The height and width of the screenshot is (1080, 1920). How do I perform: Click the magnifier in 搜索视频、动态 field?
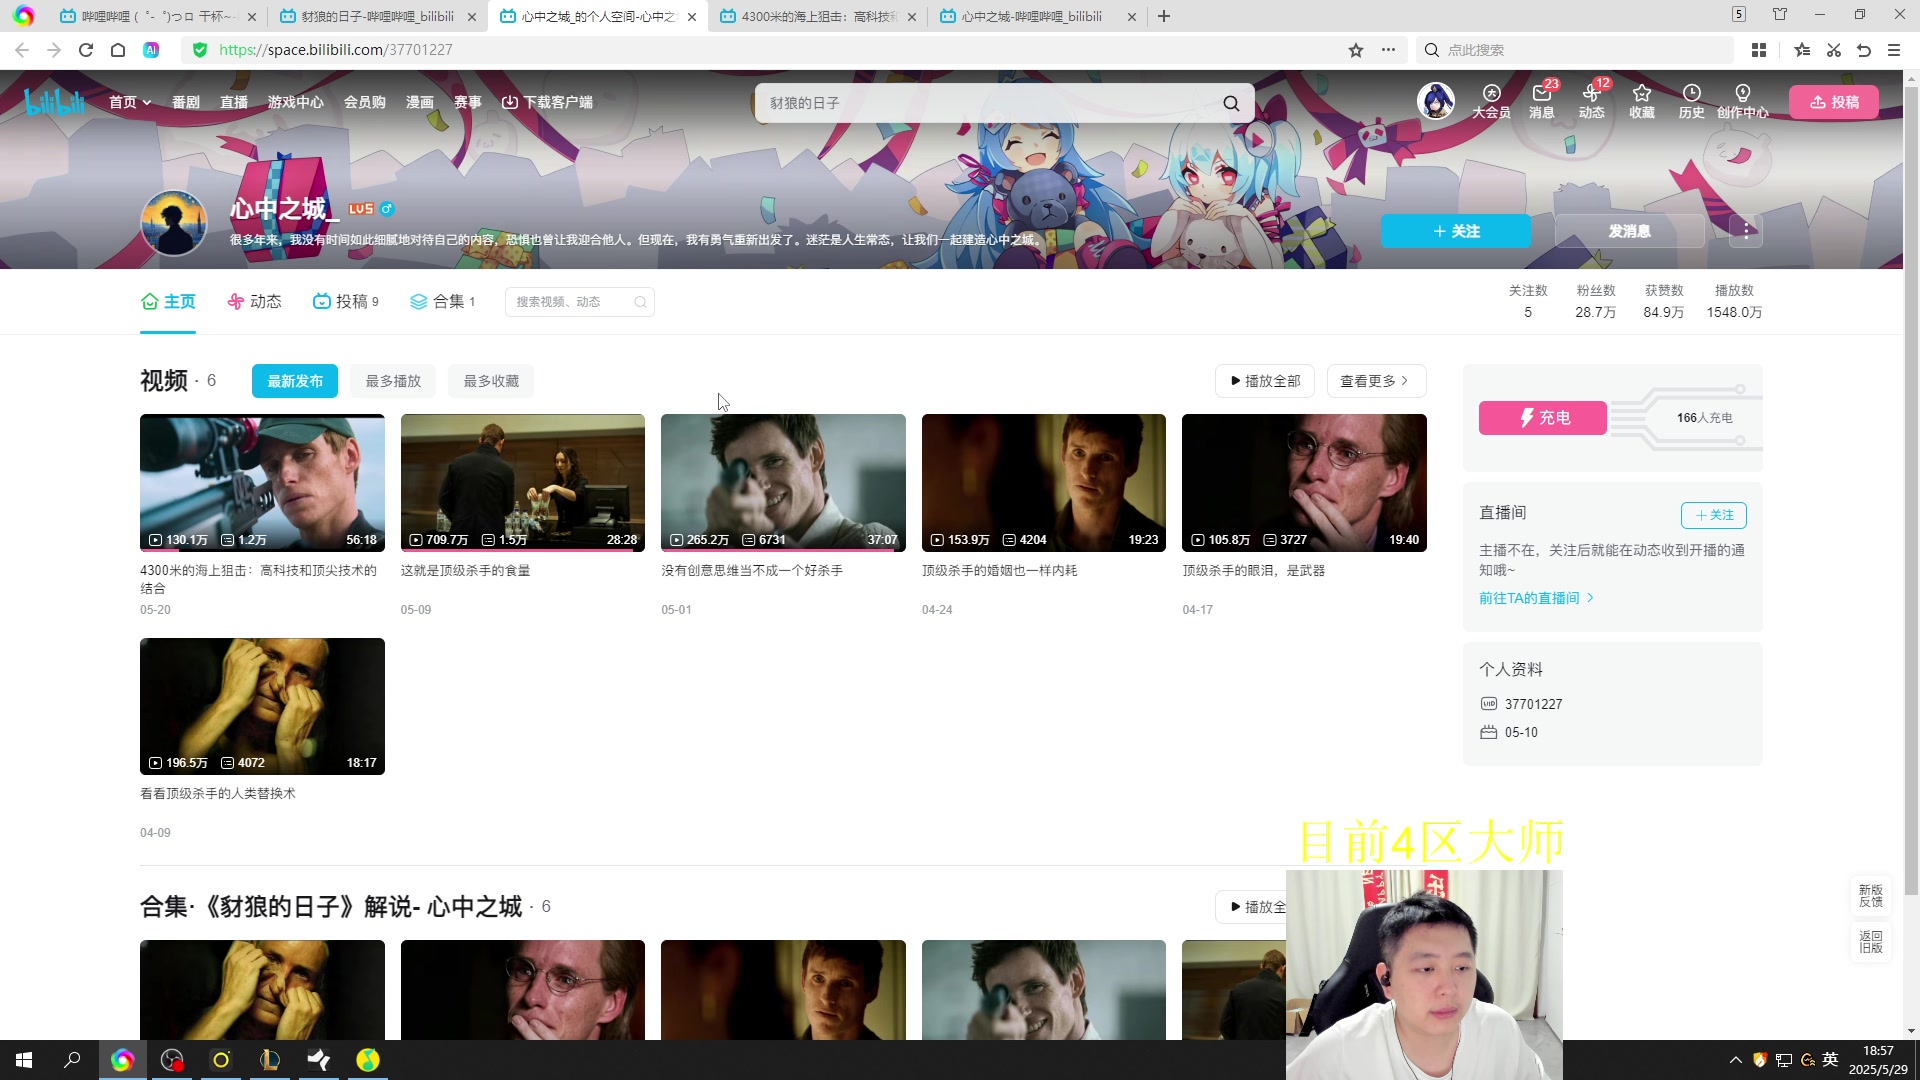coord(640,302)
